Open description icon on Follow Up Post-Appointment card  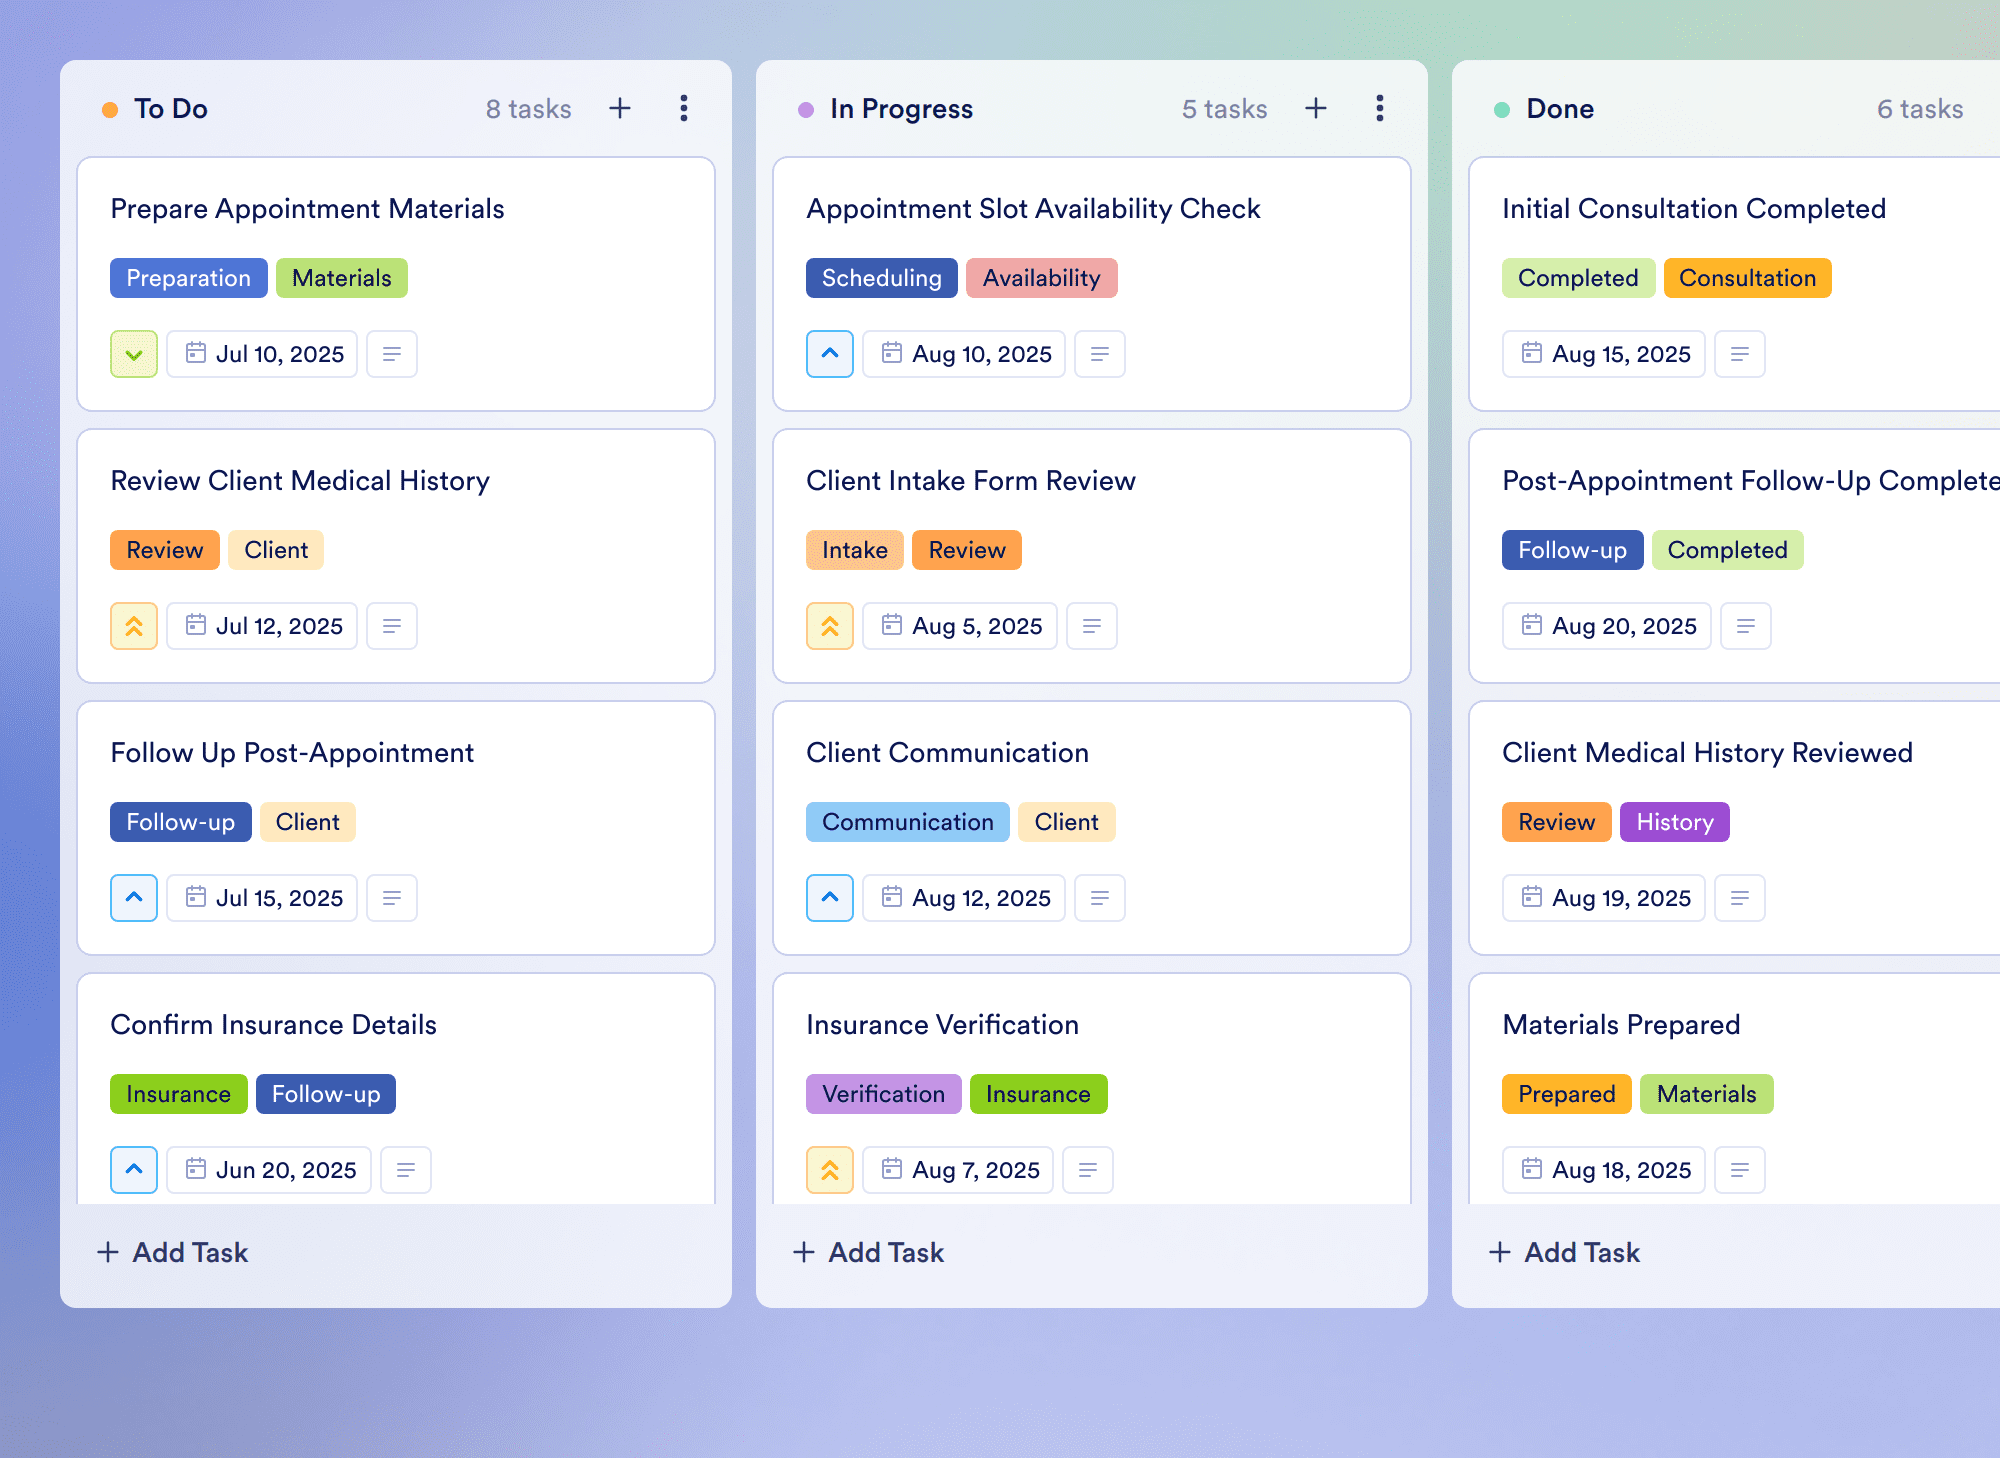tap(392, 898)
